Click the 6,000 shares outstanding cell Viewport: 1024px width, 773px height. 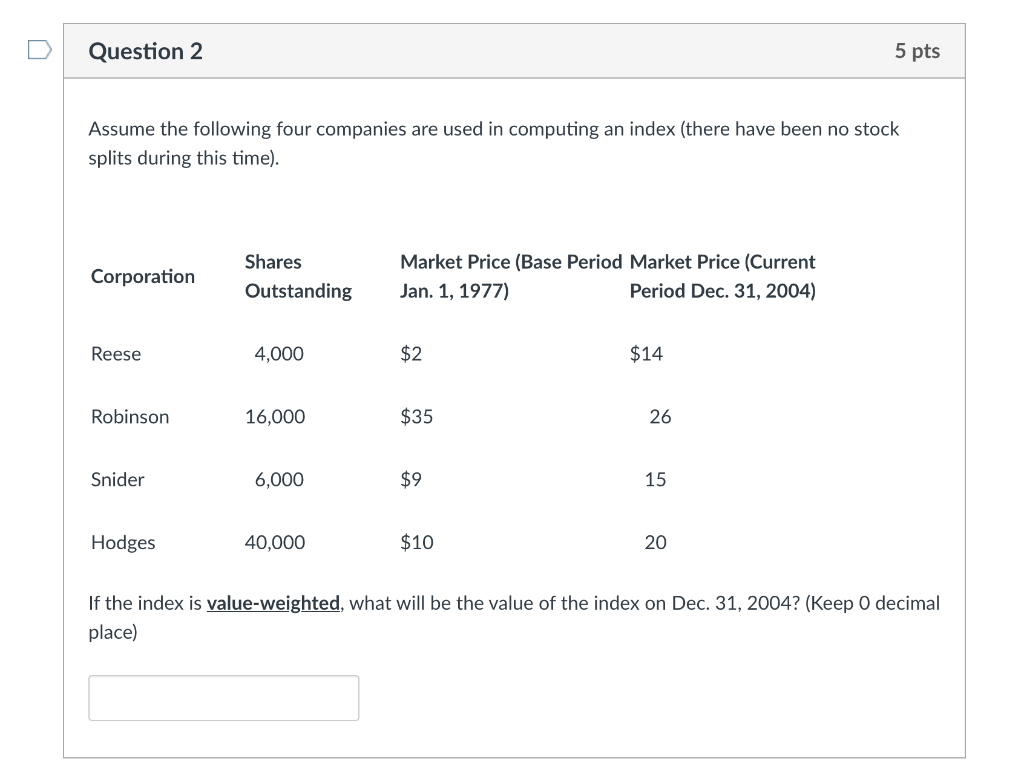pos(279,480)
